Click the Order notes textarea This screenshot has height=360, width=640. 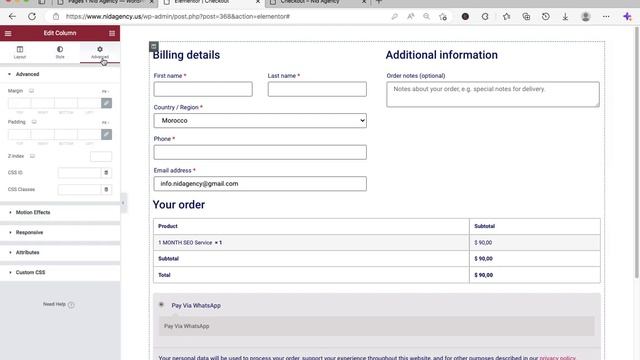(493, 94)
